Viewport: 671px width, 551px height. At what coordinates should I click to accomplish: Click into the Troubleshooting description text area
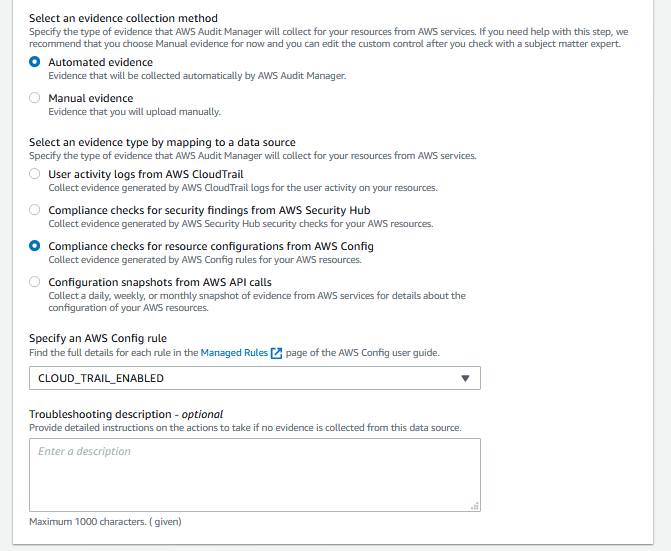(255, 475)
